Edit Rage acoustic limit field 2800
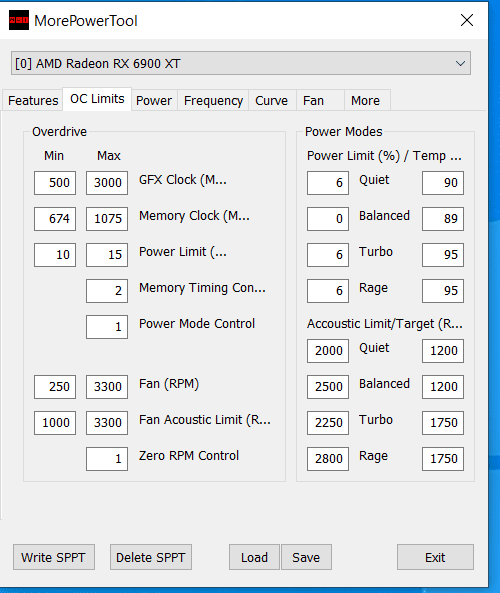Viewport: 500px width, 593px height. pos(328,459)
